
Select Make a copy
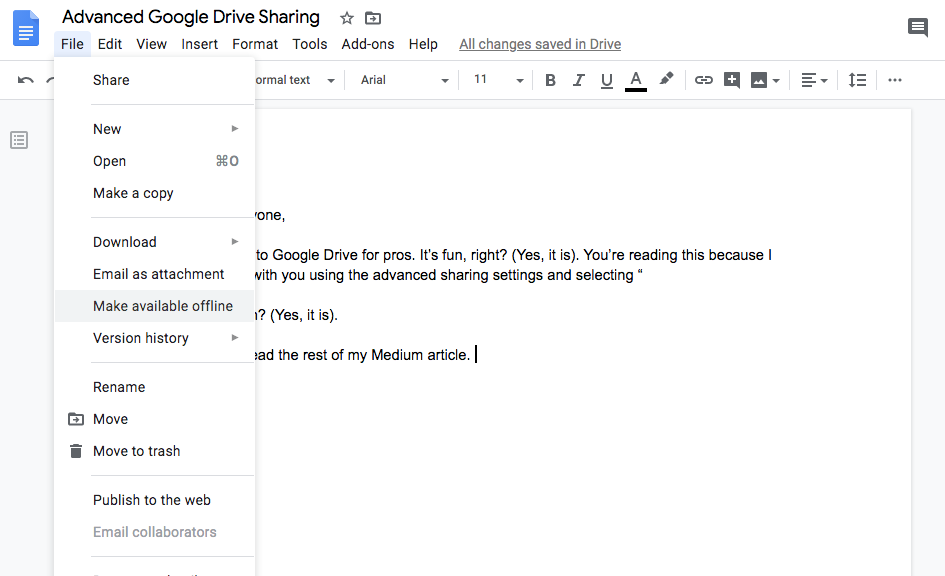pos(154,193)
